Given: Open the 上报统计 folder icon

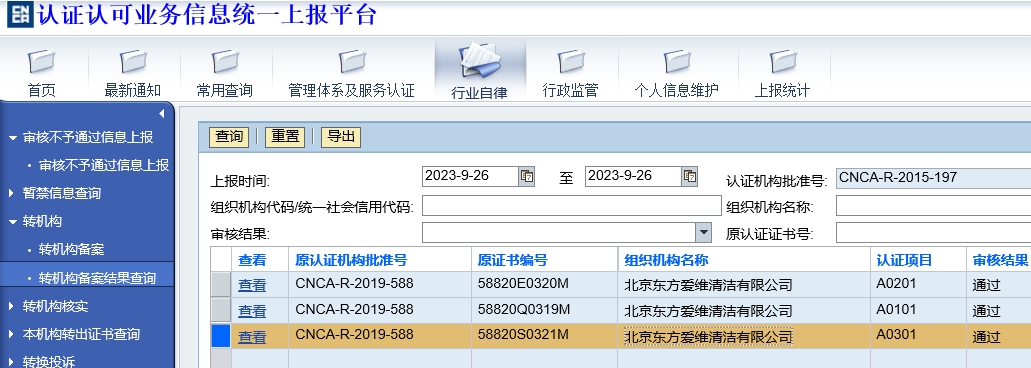Looking at the screenshot, I should coord(782,62).
